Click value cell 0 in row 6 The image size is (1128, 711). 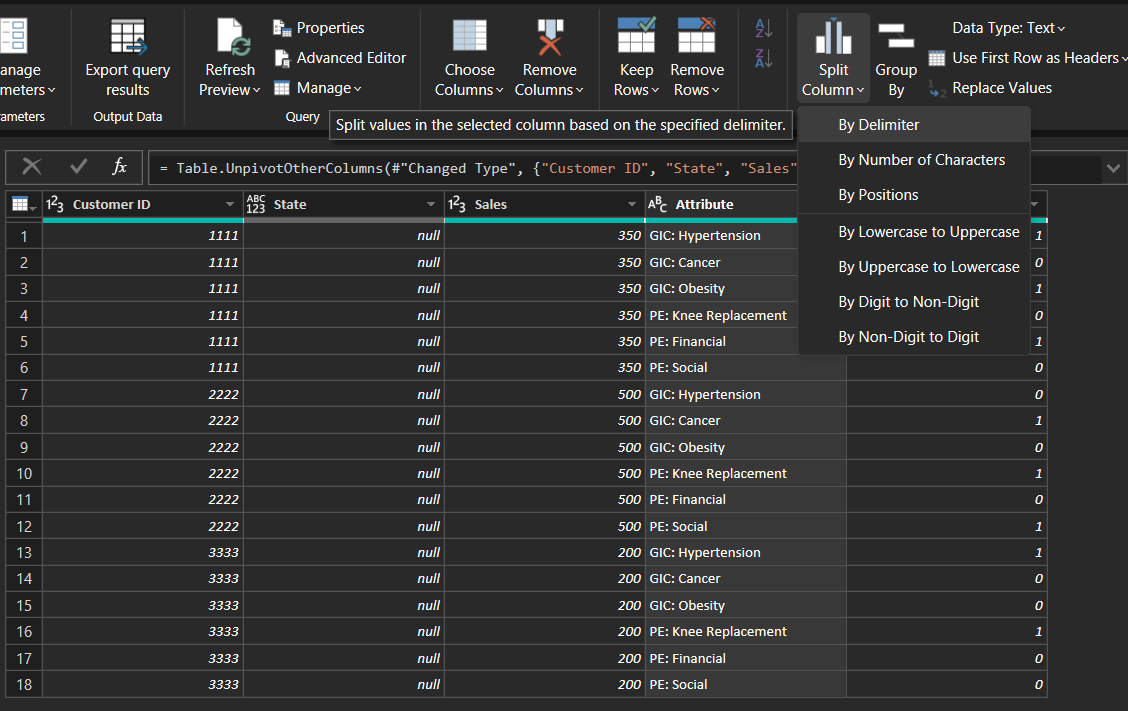(x=947, y=368)
